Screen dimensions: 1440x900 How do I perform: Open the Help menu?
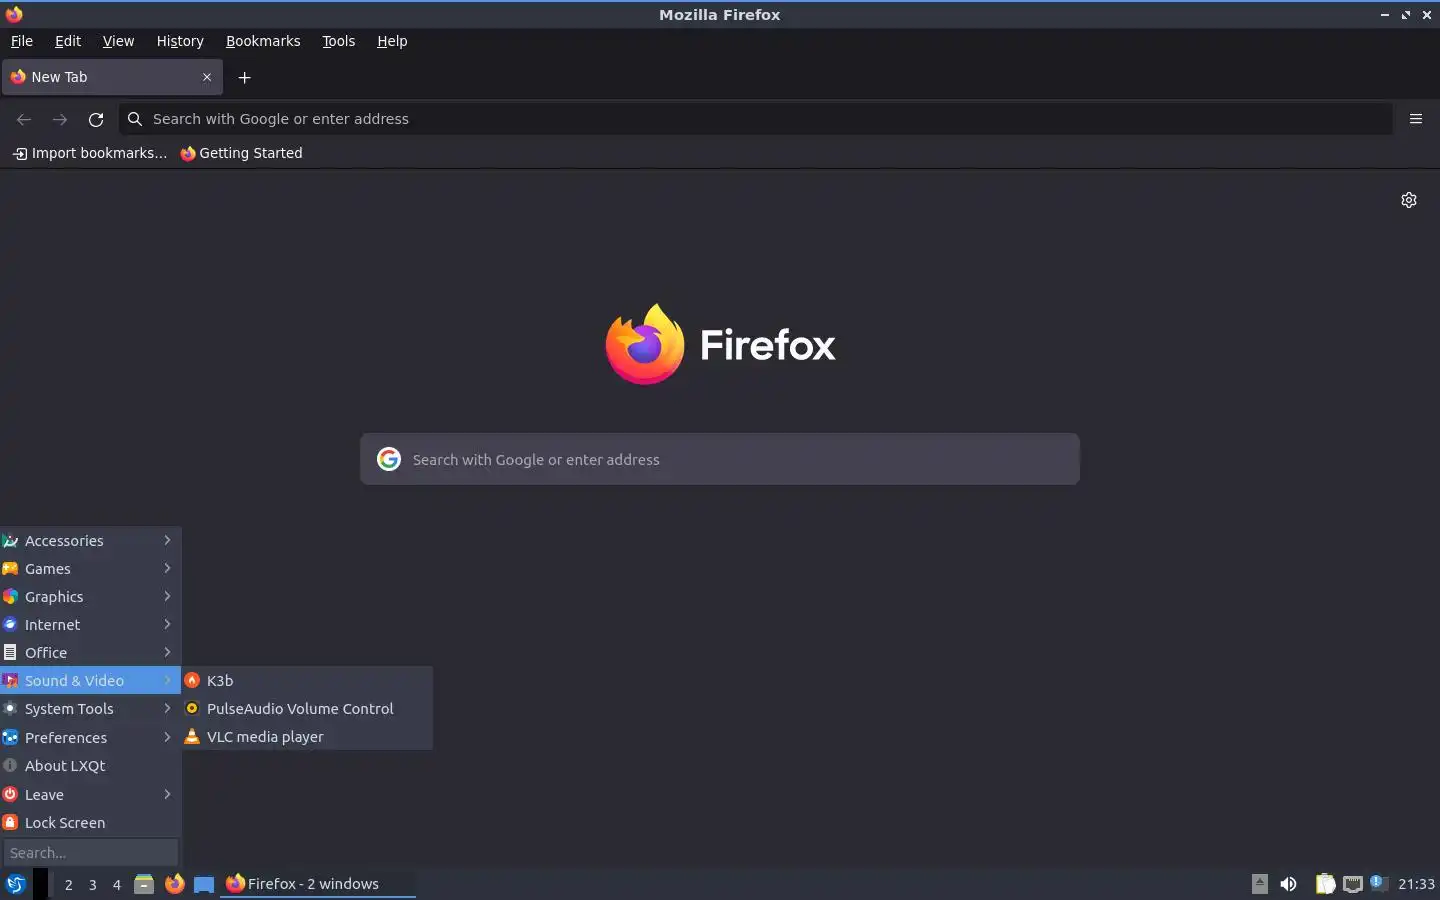pyautogui.click(x=392, y=41)
